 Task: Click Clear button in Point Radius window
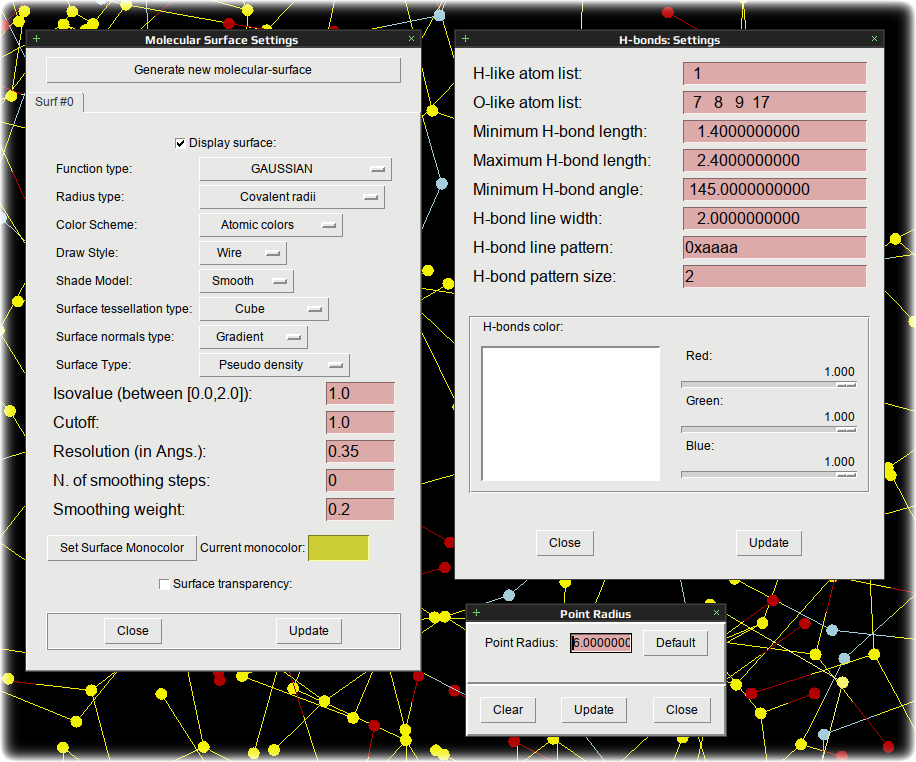coord(508,710)
